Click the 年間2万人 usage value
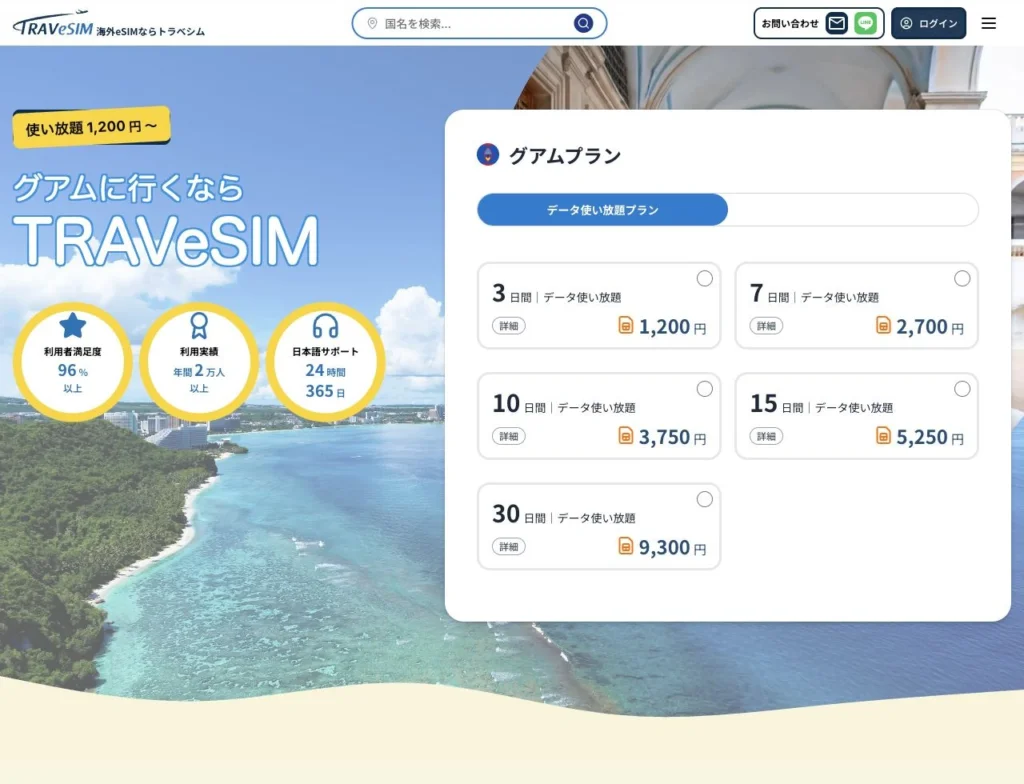Image resolution: width=1024 pixels, height=784 pixels. tap(199, 371)
